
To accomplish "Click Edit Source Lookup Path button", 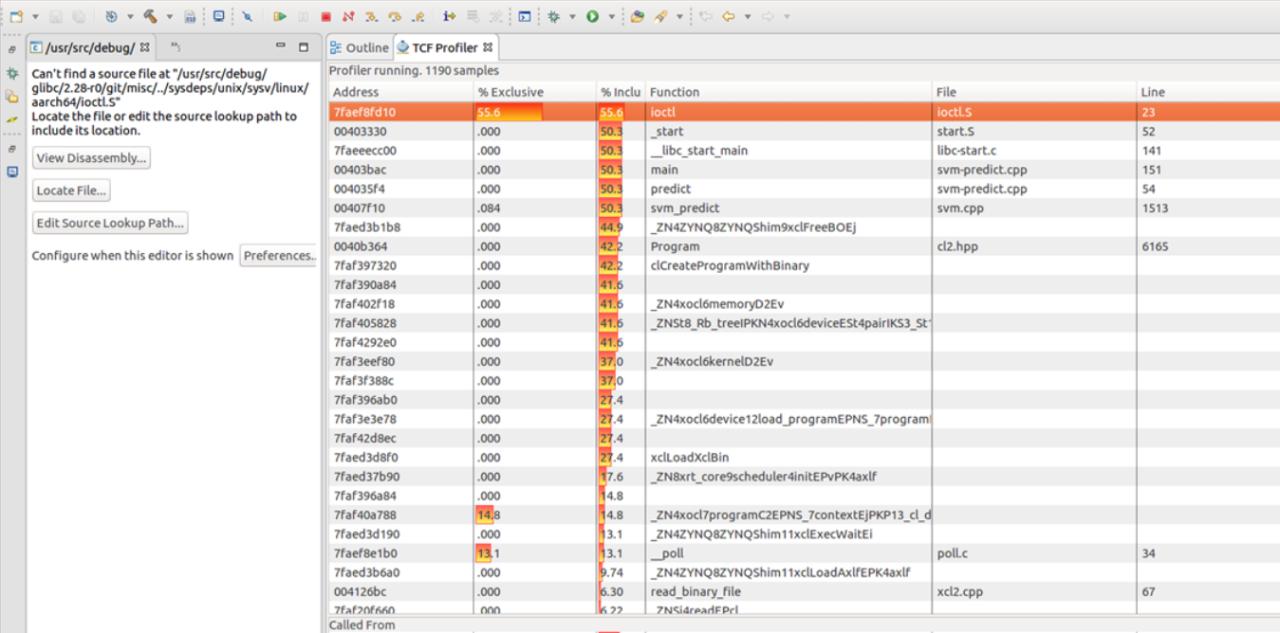I will pyautogui.click(x=110, y=223).
